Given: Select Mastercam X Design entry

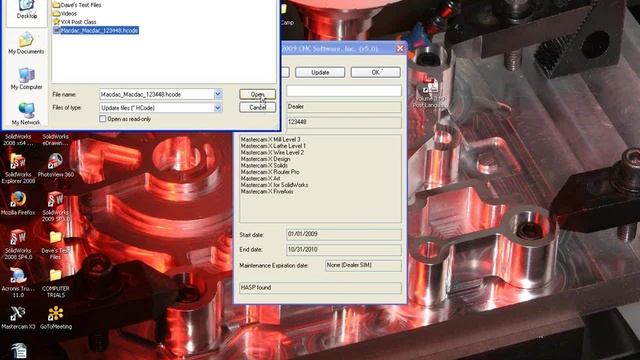Looking at the screenshot, I should (x=266, y=159).
